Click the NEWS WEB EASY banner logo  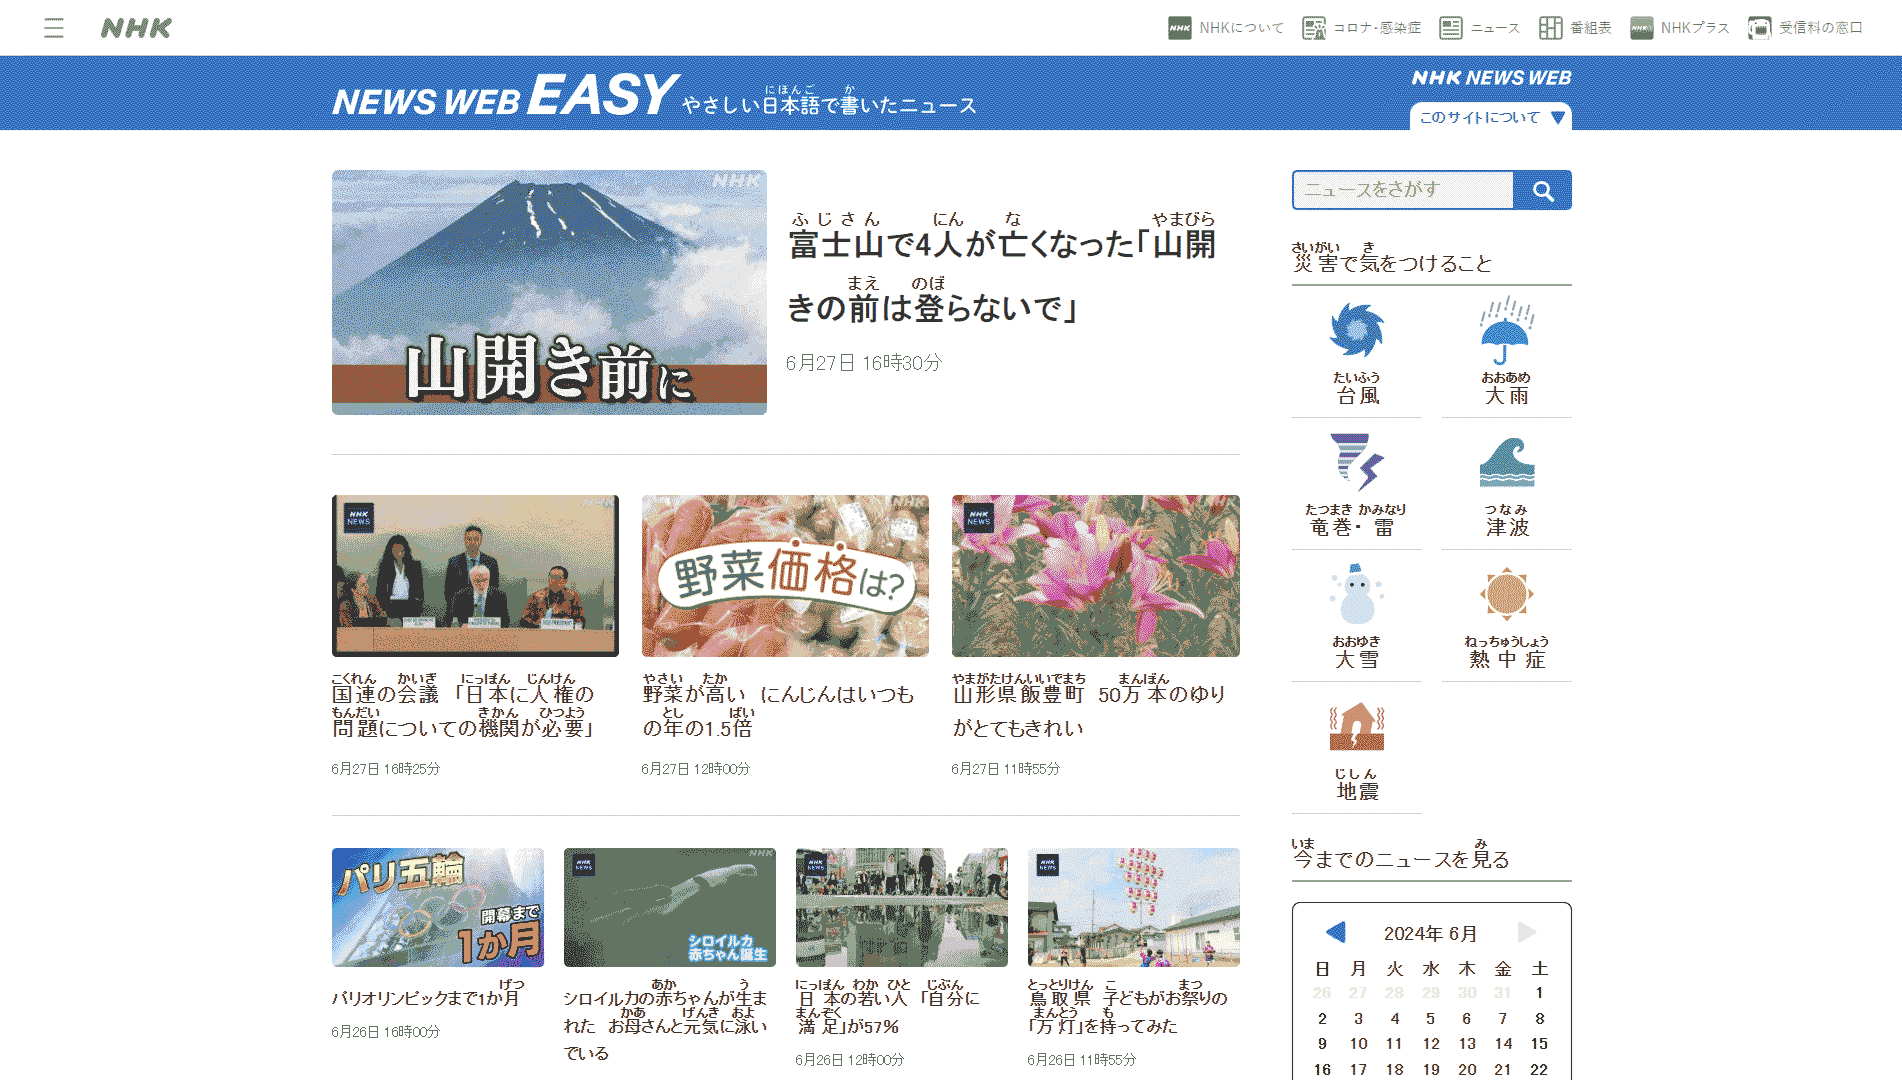(x=505, y=96)
